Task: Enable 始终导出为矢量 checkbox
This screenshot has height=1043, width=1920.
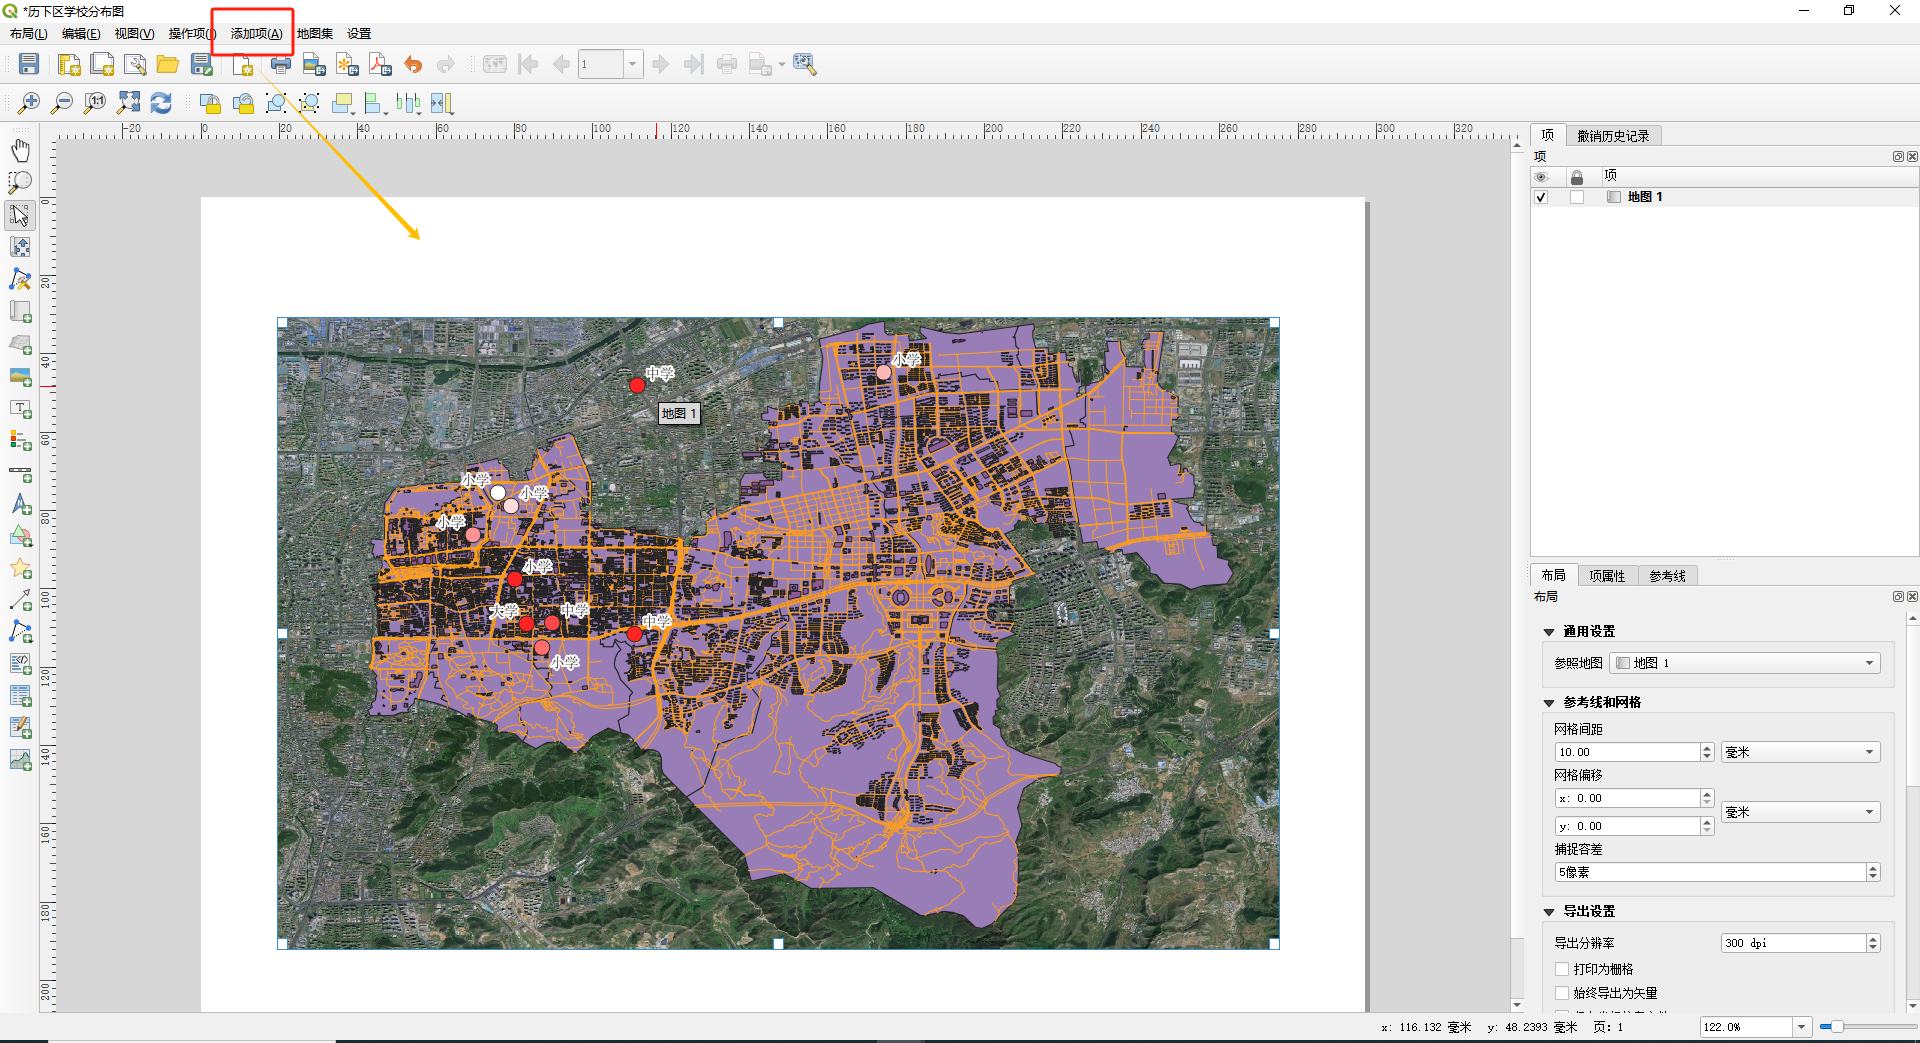Action: pyautogui.click(x=1562, y=993)
